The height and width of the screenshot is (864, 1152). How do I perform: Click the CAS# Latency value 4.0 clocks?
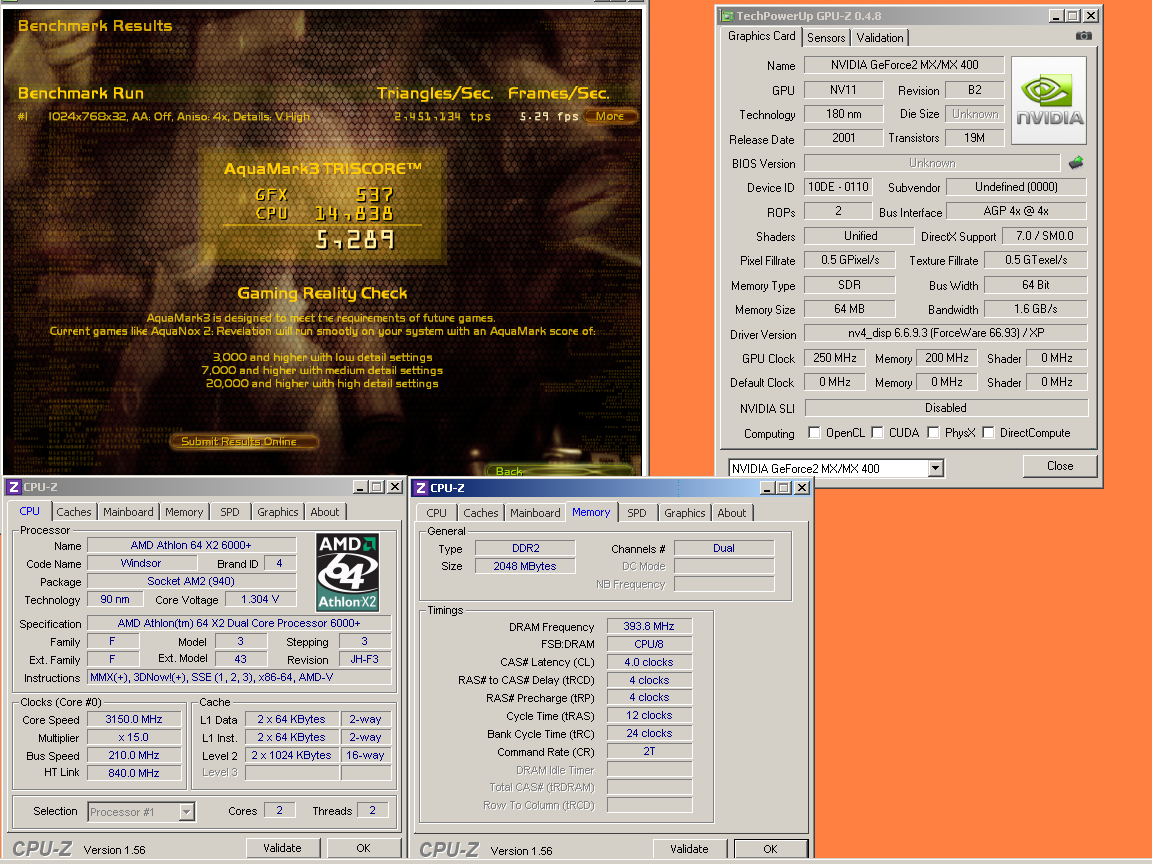649,662
